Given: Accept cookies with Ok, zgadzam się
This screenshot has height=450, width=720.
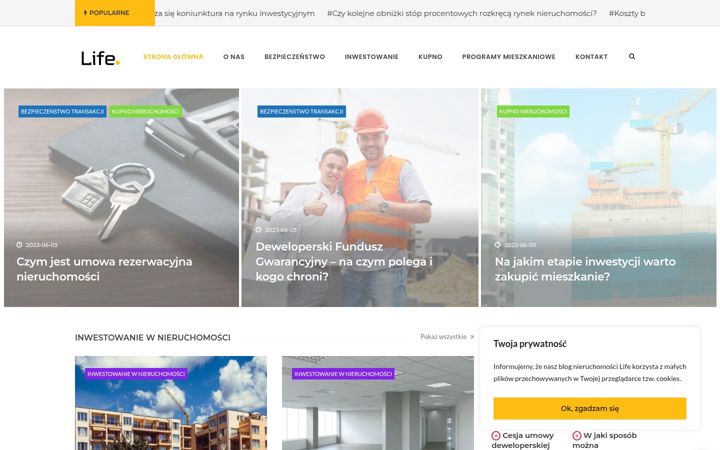Looking at the screenshot, I should pyautogui.click(x=590, y=408).
